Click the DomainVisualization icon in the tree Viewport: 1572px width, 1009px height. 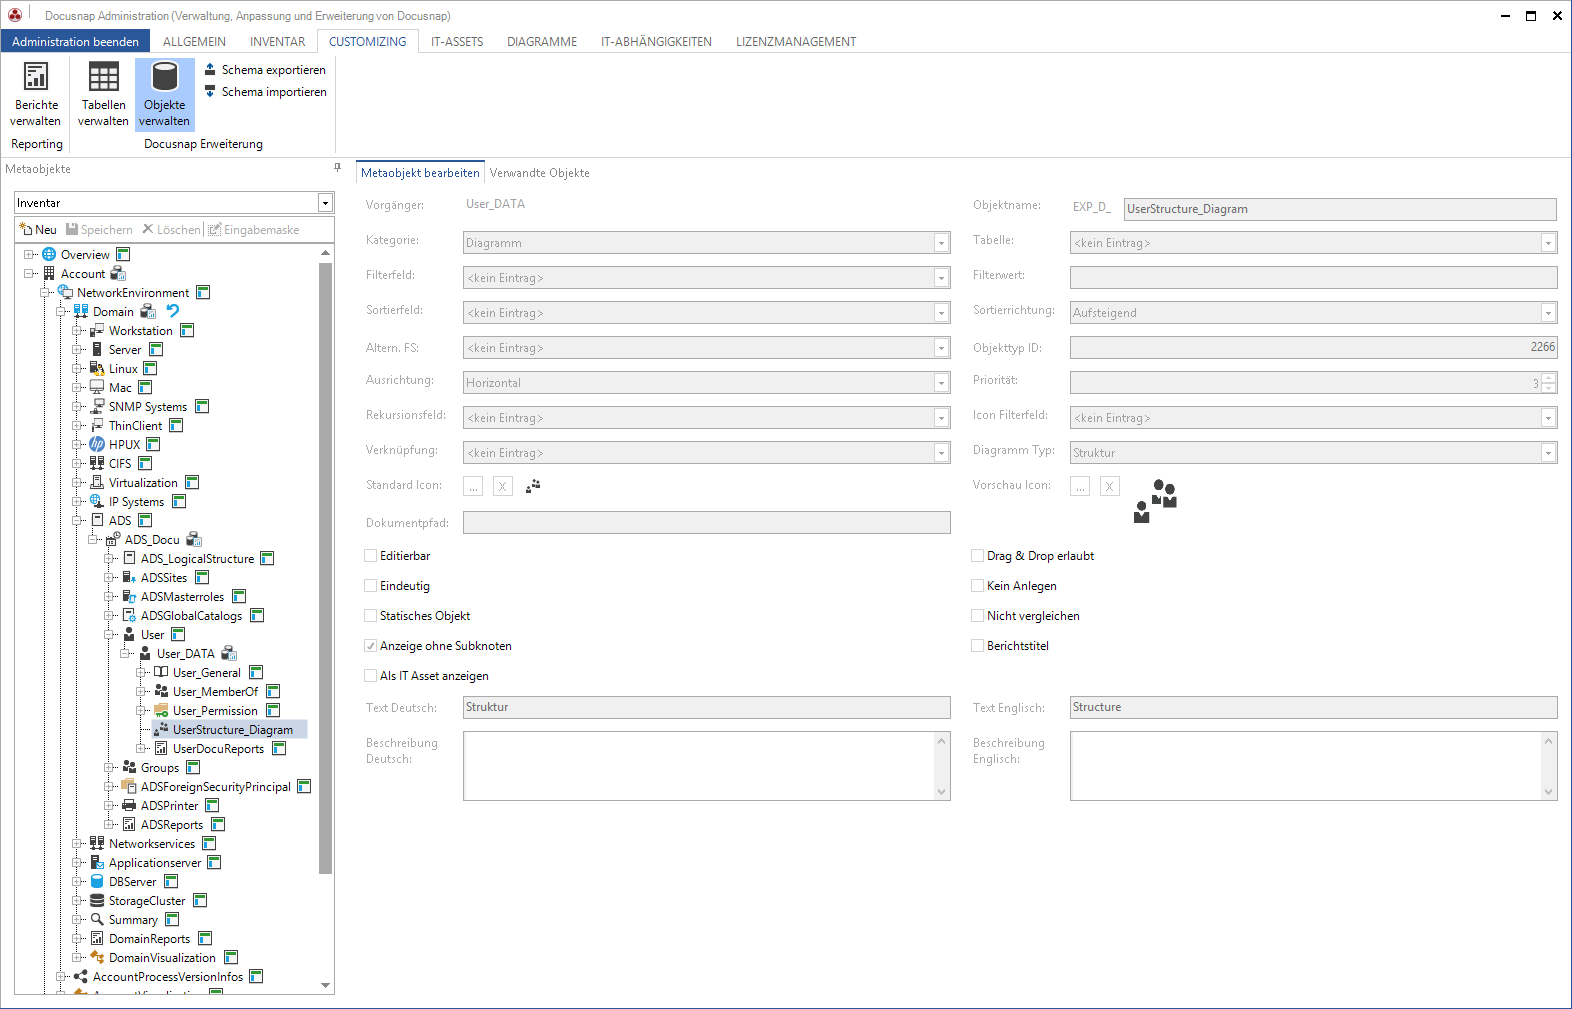pyautogui.click(x=97, y=957)
